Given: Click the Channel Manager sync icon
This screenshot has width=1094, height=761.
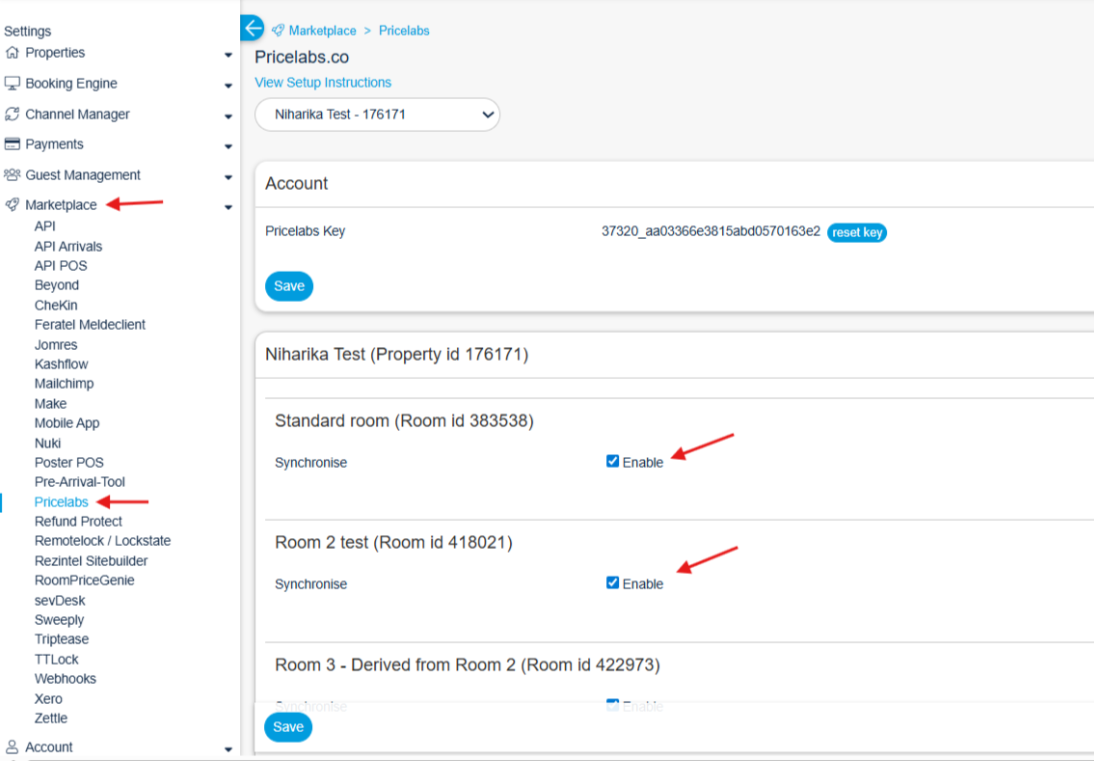Looking at the screenshot, I should [12, 115].
